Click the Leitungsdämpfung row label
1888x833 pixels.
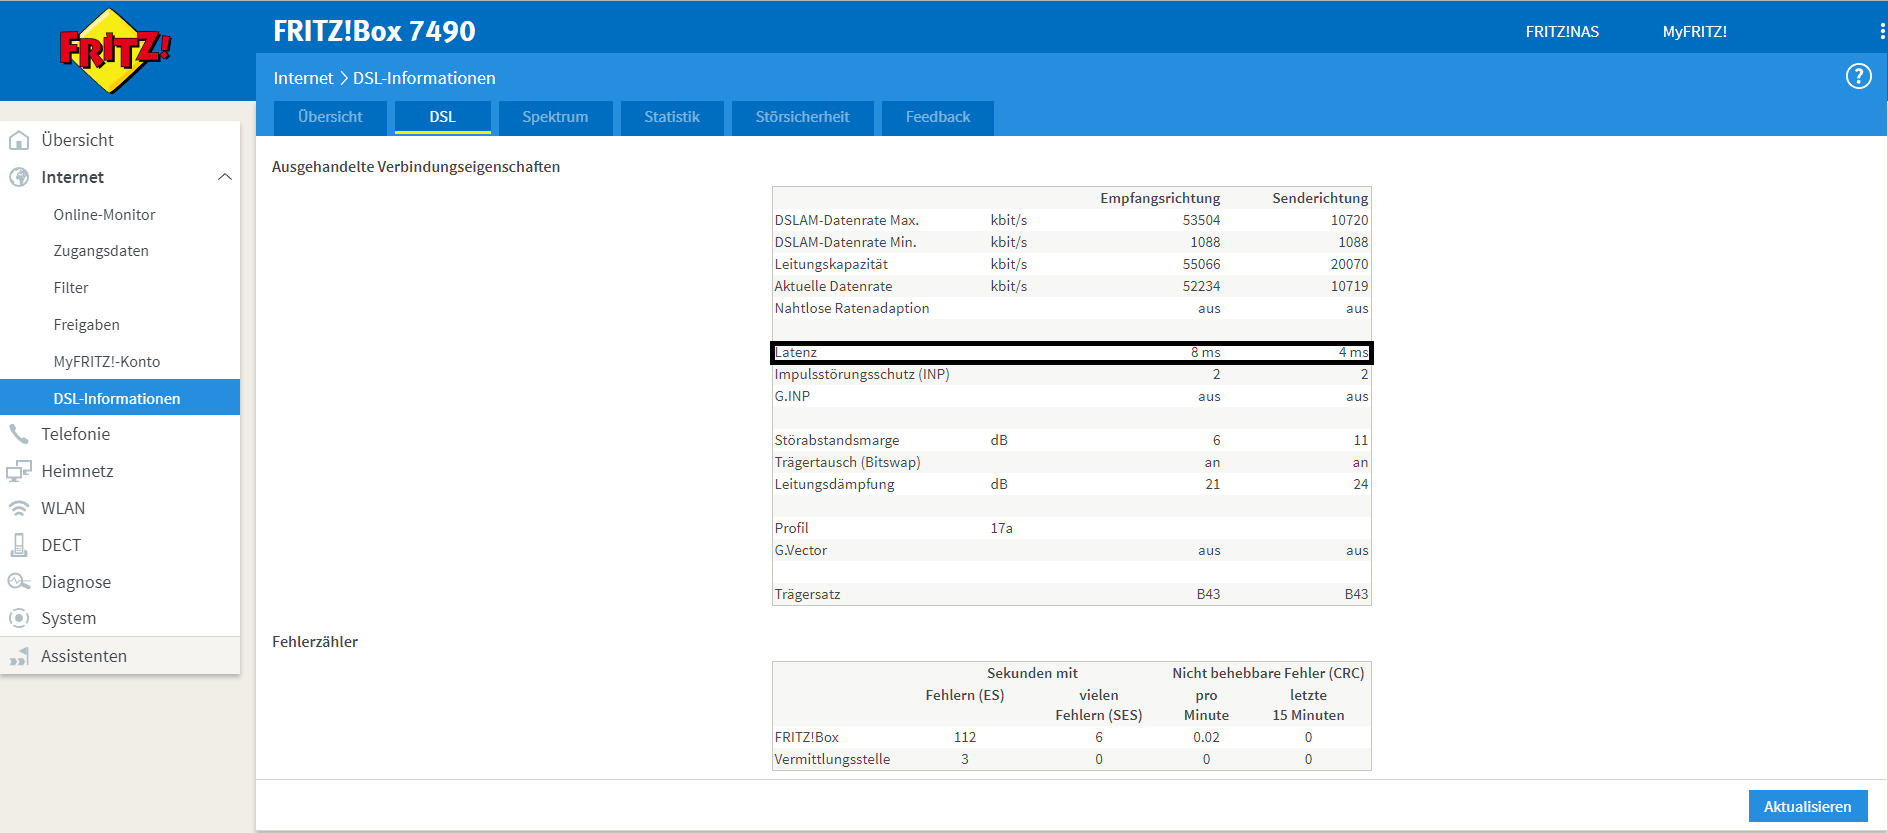(834, 484)
